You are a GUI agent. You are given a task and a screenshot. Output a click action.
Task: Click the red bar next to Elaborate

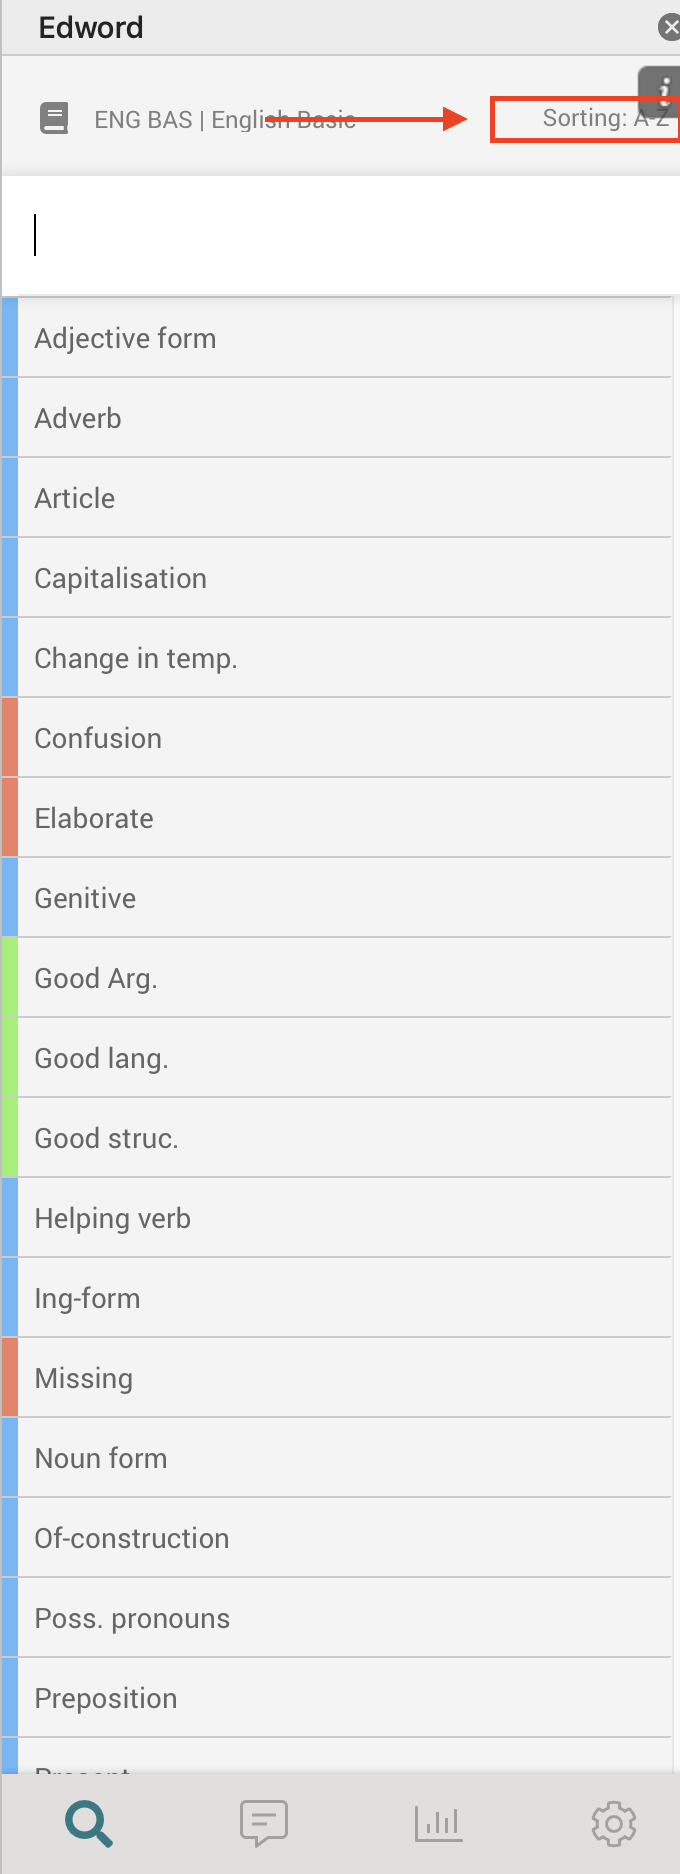coord(10,818)
